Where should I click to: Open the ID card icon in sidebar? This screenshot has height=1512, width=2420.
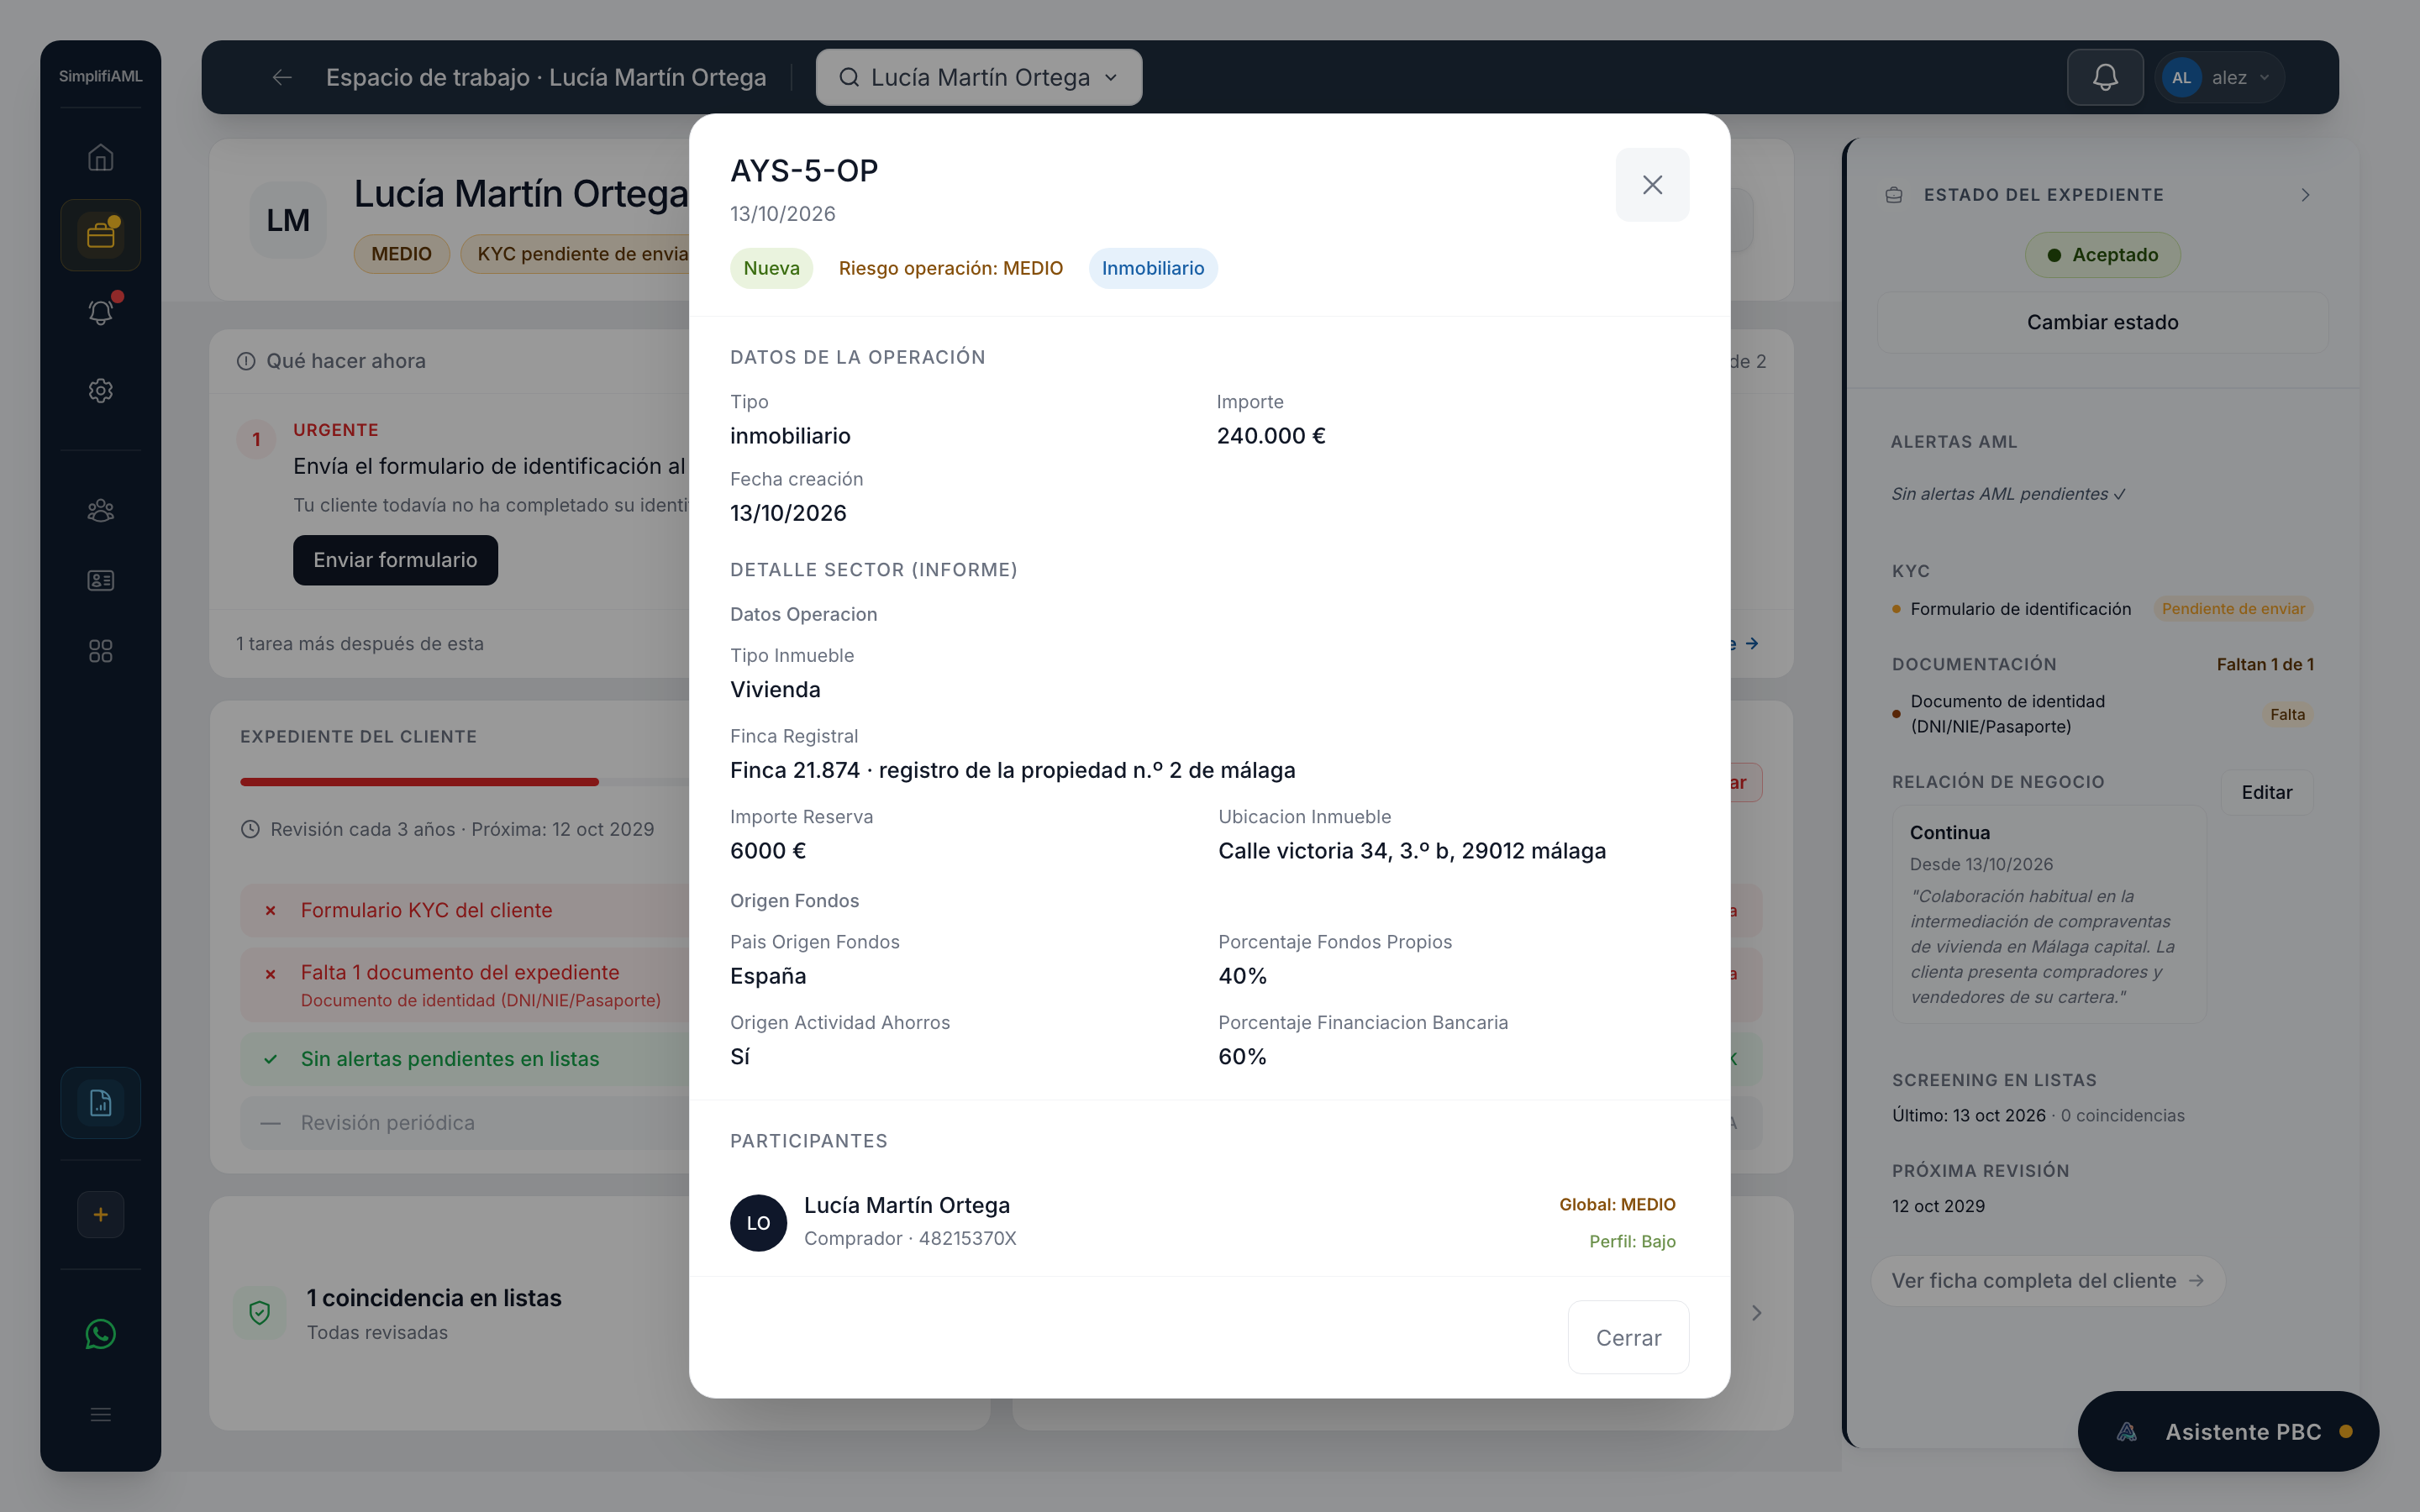[100, 580]
